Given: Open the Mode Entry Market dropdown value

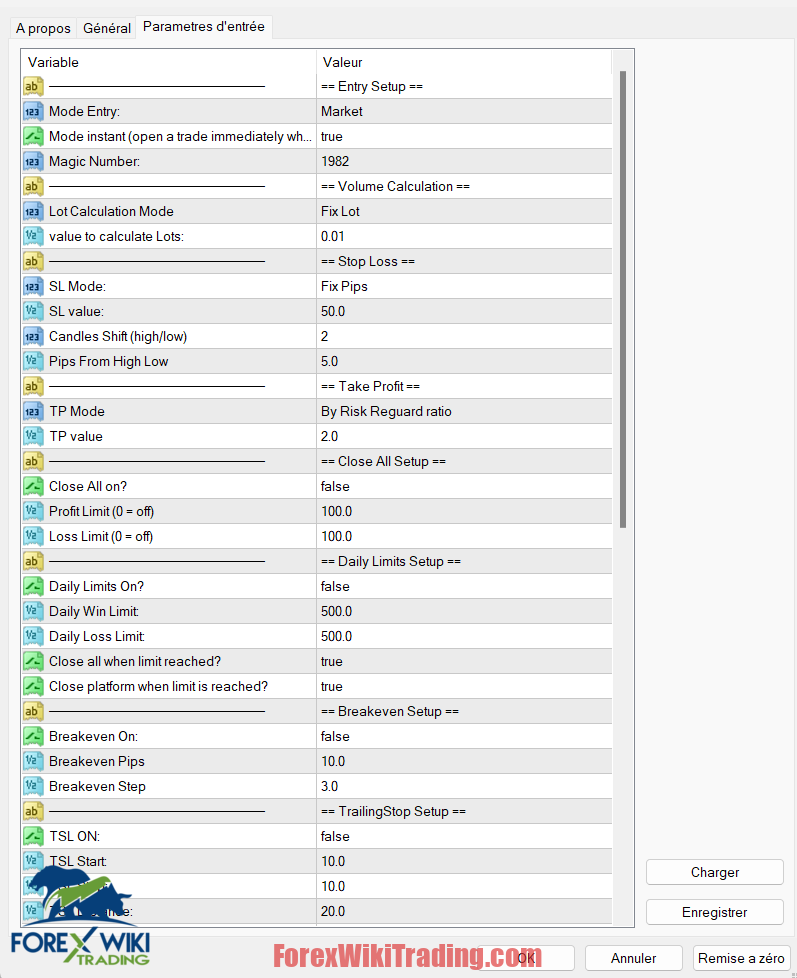Looking at the screenshot, I should coord(465,112).
